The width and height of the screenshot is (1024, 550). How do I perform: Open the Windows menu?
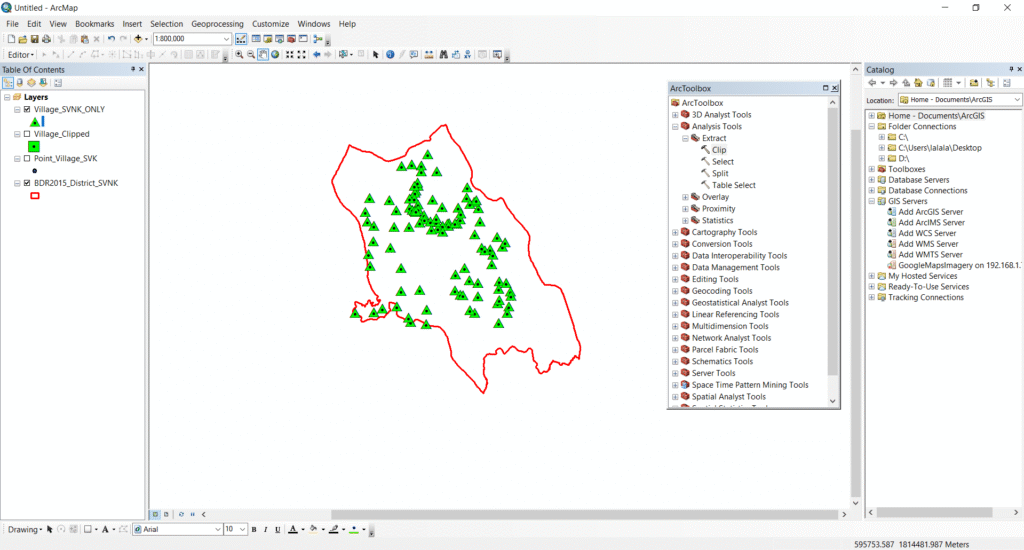click(x=314, y=24)
